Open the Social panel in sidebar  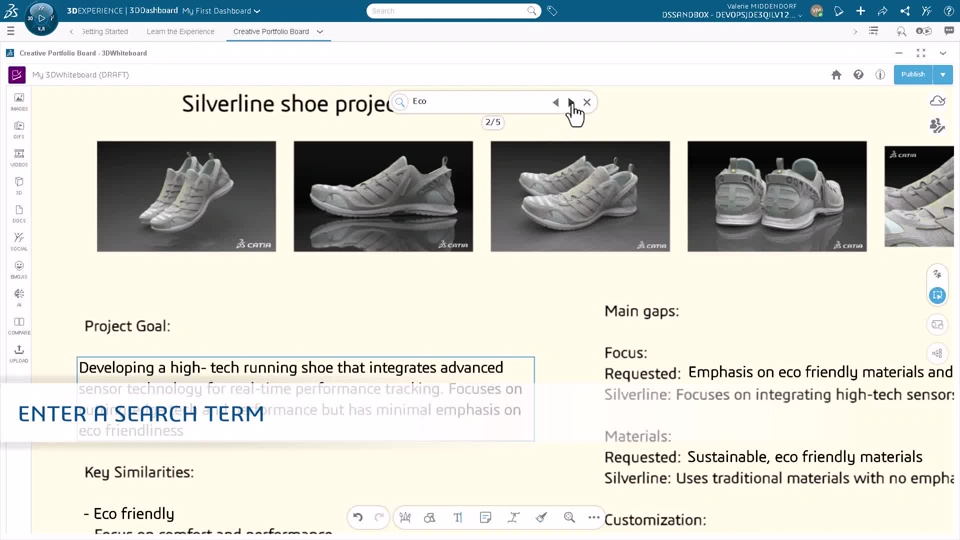19,241
